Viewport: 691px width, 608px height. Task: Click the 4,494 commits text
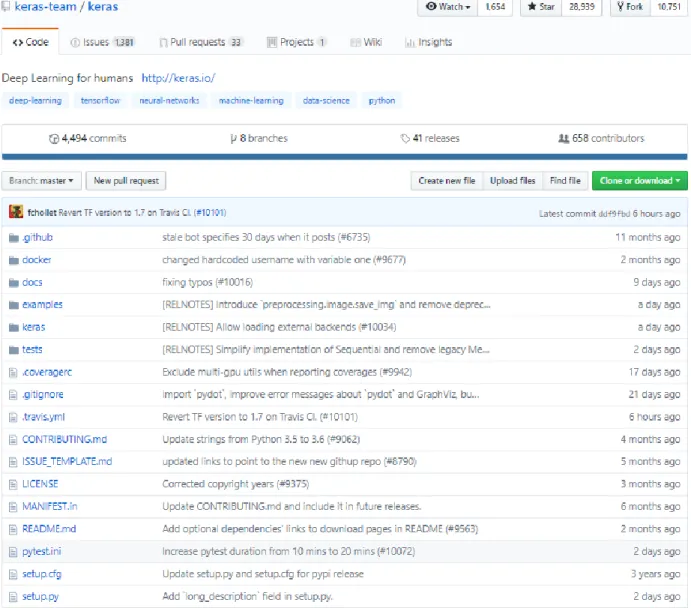(x=94, y=138)
